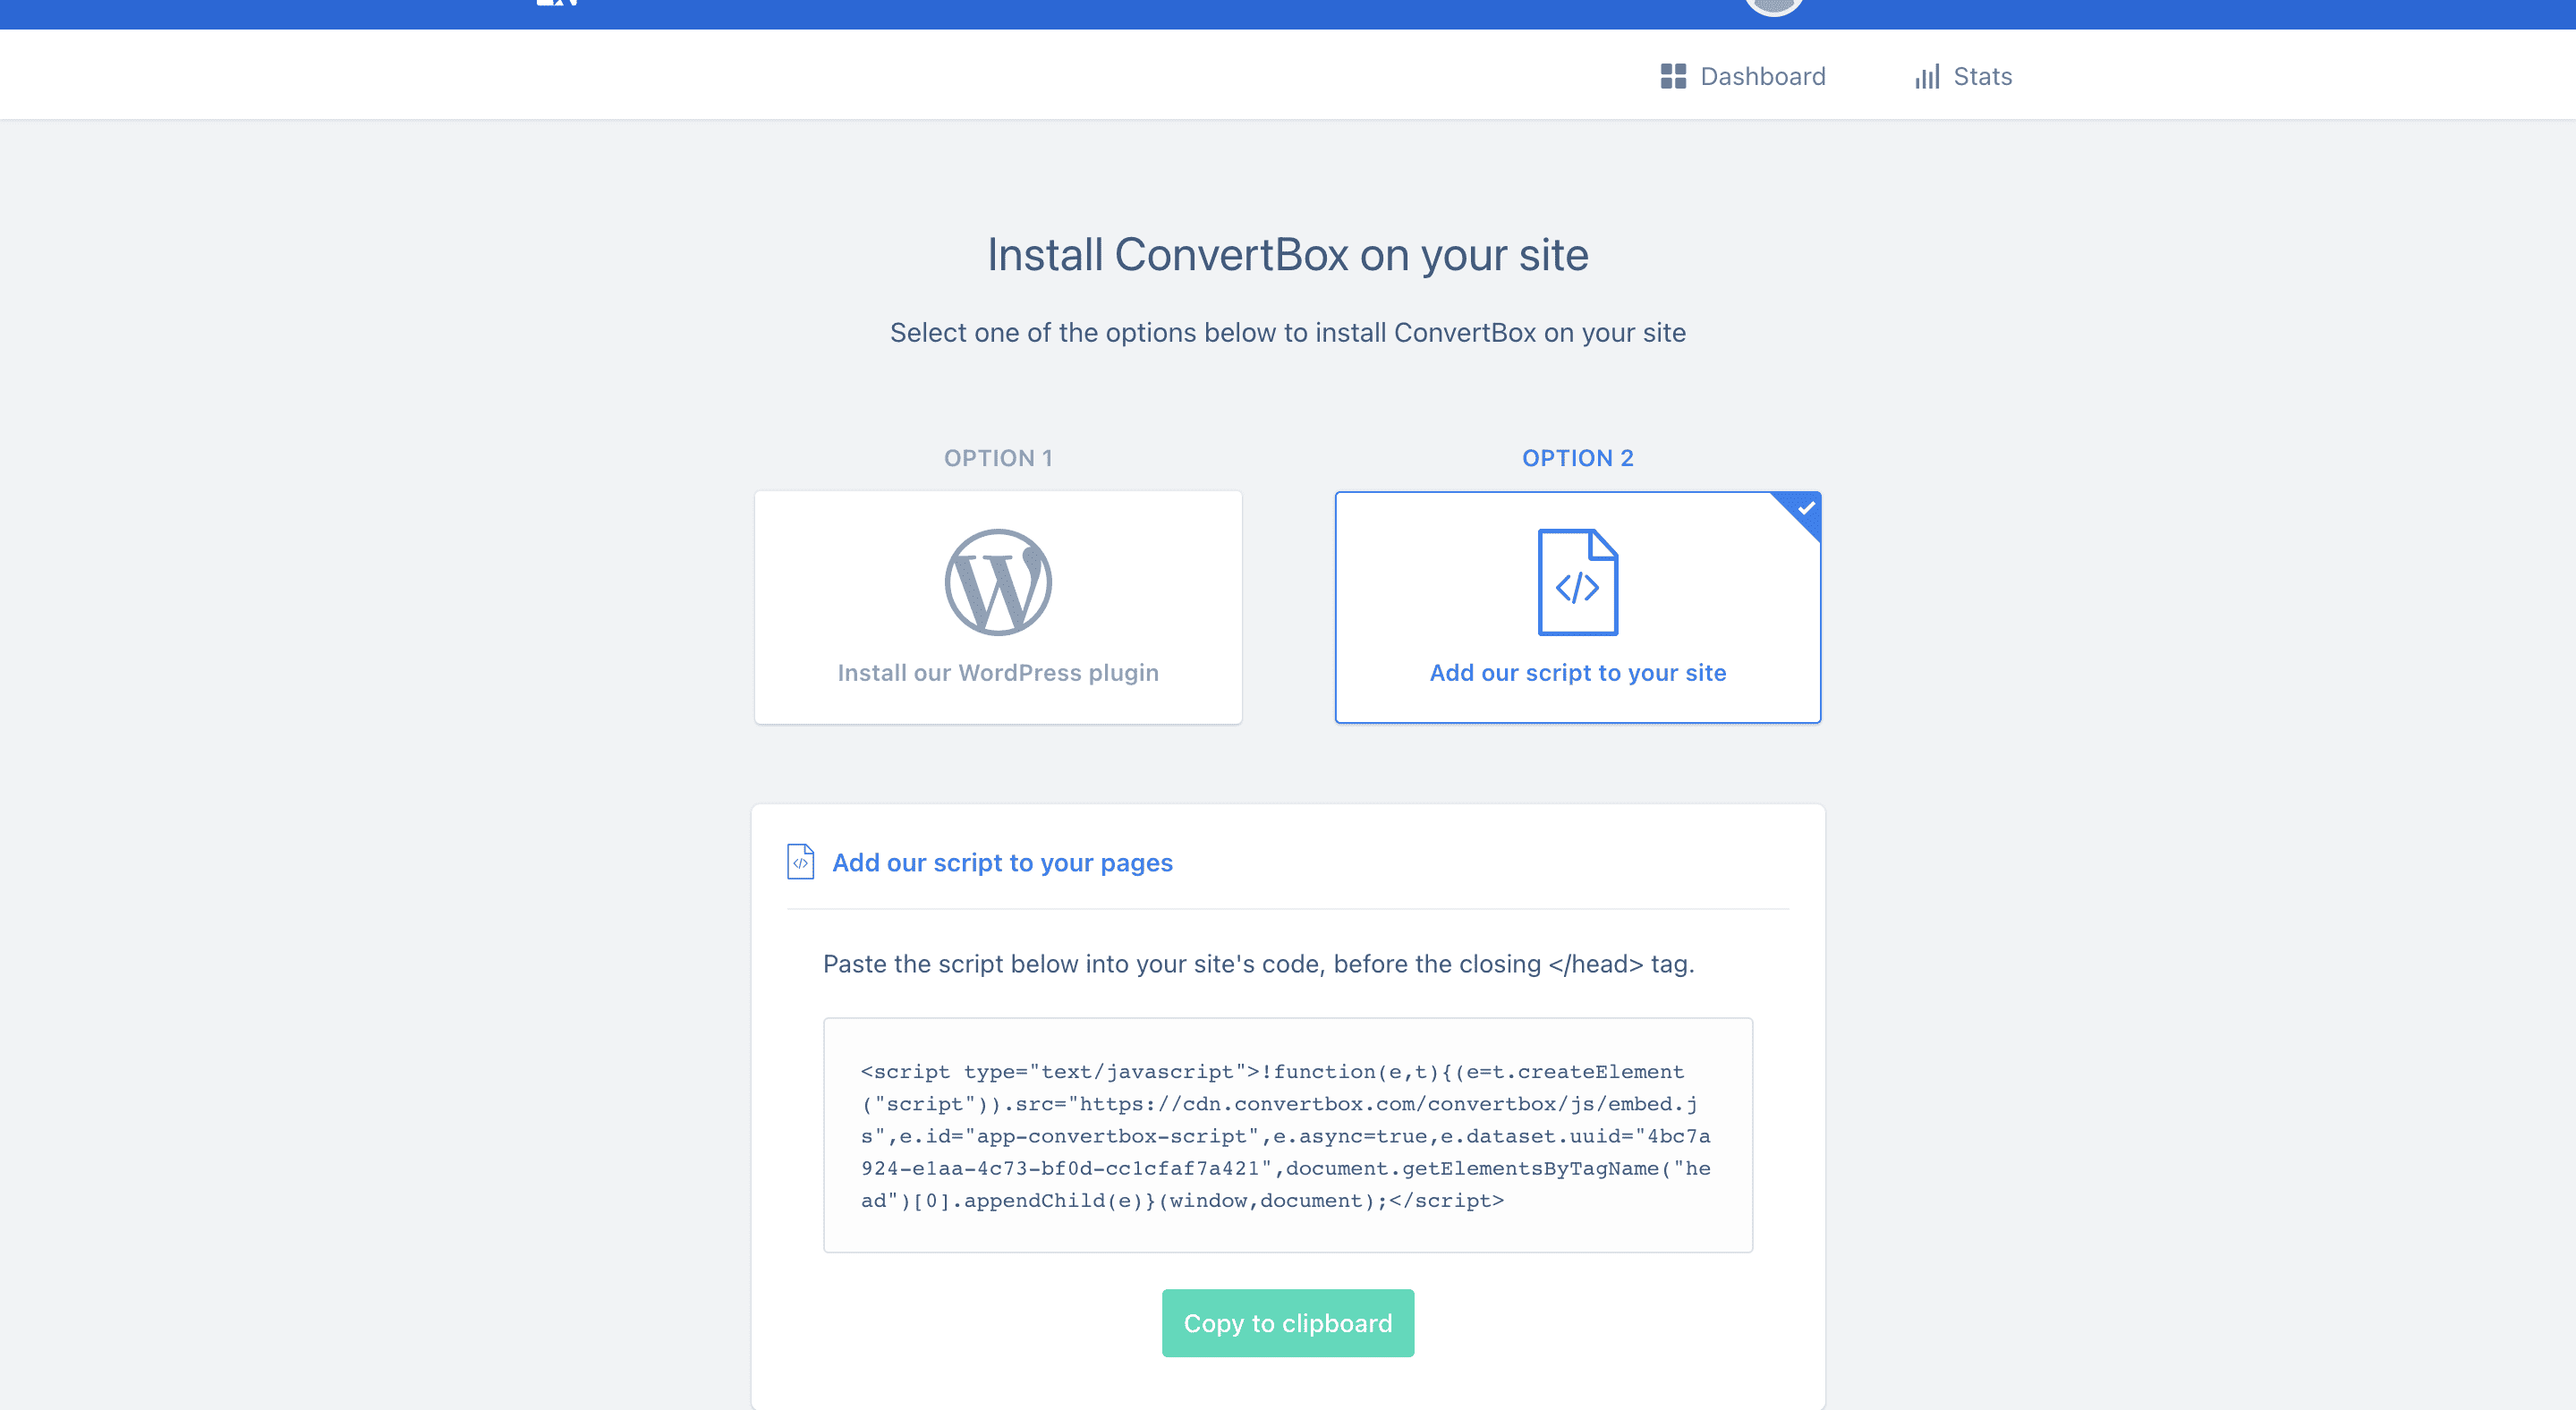2576x1410 pixels.
Task: Click inside the embed script code box
Action: (x=1288, y=1135)
